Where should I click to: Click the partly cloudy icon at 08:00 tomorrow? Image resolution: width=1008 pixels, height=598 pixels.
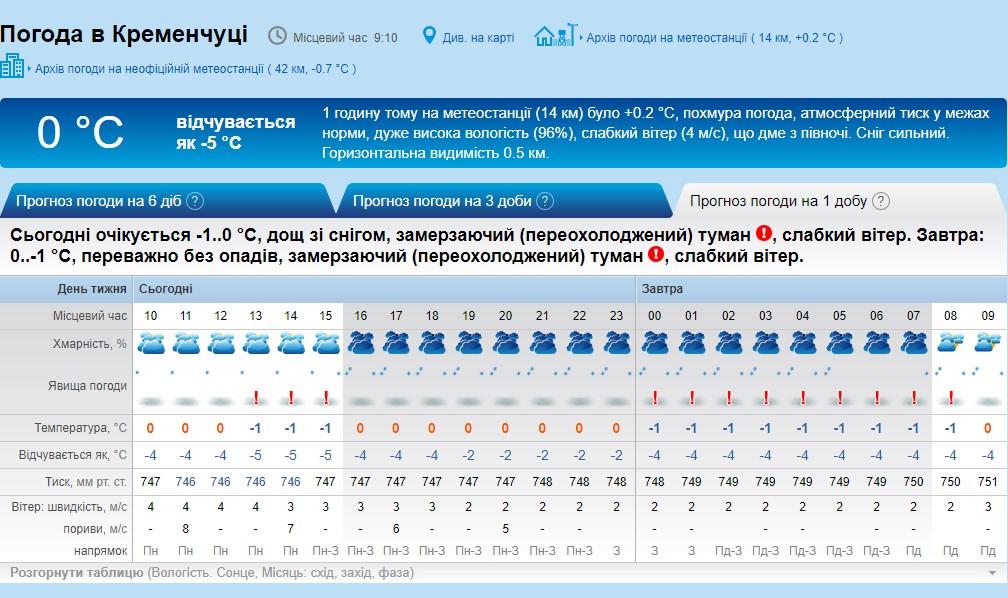[x=951, y=344]
